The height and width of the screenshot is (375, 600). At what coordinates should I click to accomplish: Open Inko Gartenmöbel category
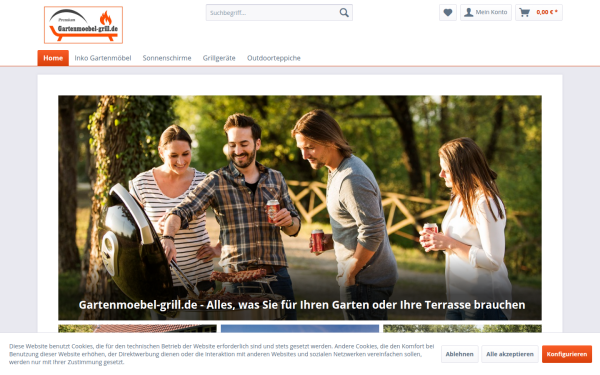click(103, 58)
